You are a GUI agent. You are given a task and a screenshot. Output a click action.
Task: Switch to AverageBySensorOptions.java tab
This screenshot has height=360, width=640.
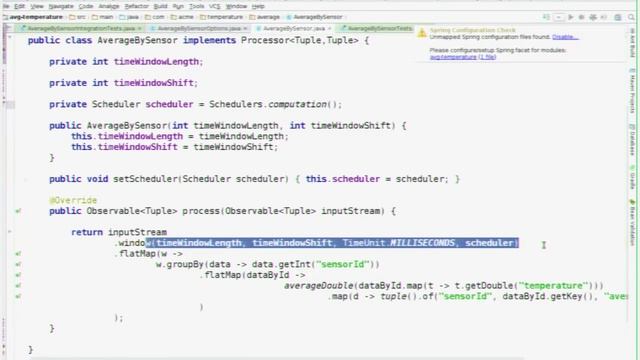tap(199, 28)
